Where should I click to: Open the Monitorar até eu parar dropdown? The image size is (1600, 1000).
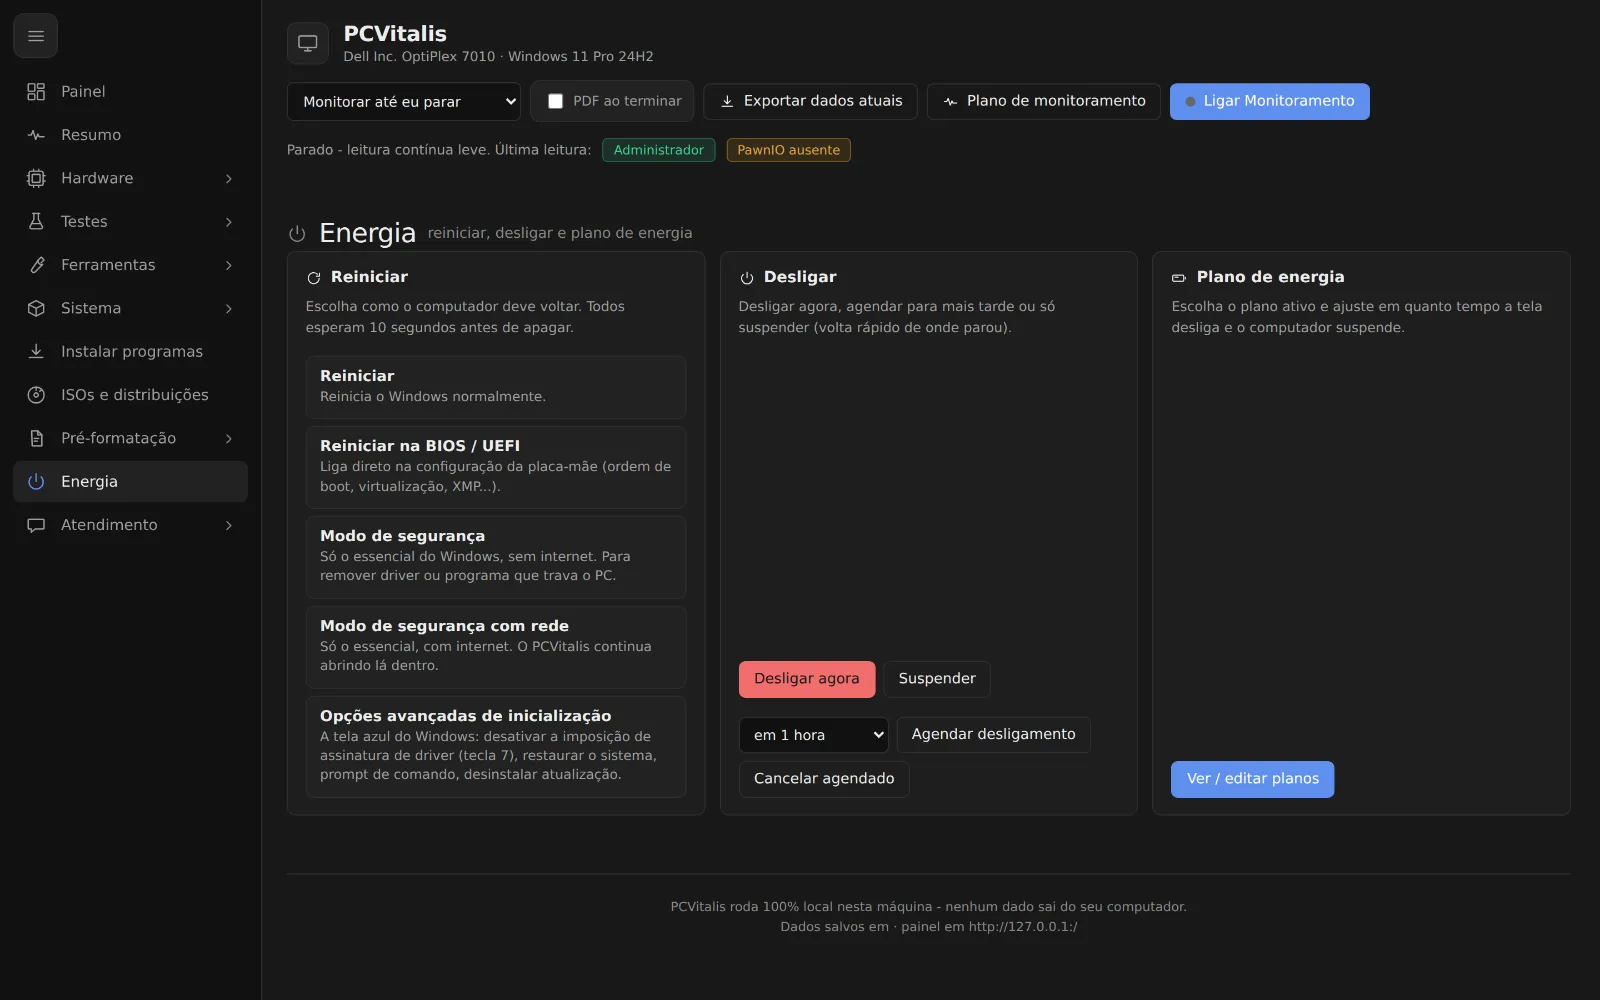pos(404,101)
